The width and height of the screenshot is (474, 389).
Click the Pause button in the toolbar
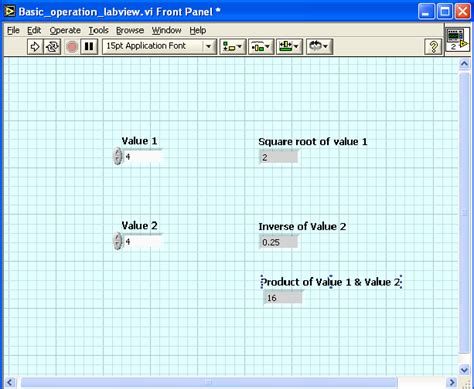pyautogui.click(x=89, y=46)
